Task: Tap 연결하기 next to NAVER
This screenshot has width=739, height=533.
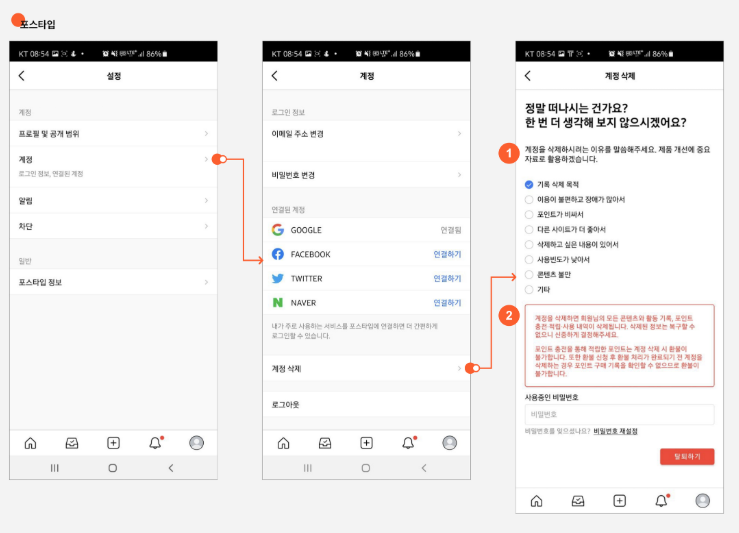Action: click(447, 303)
